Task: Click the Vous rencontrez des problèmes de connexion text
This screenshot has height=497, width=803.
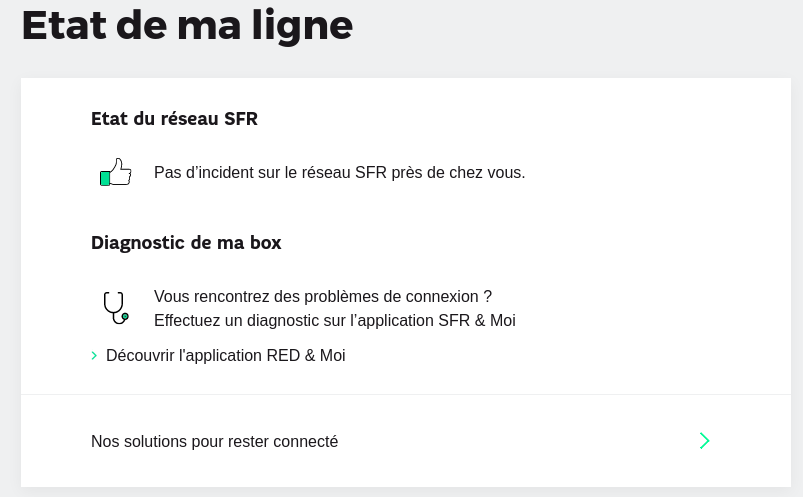Action: pos(323,297)
